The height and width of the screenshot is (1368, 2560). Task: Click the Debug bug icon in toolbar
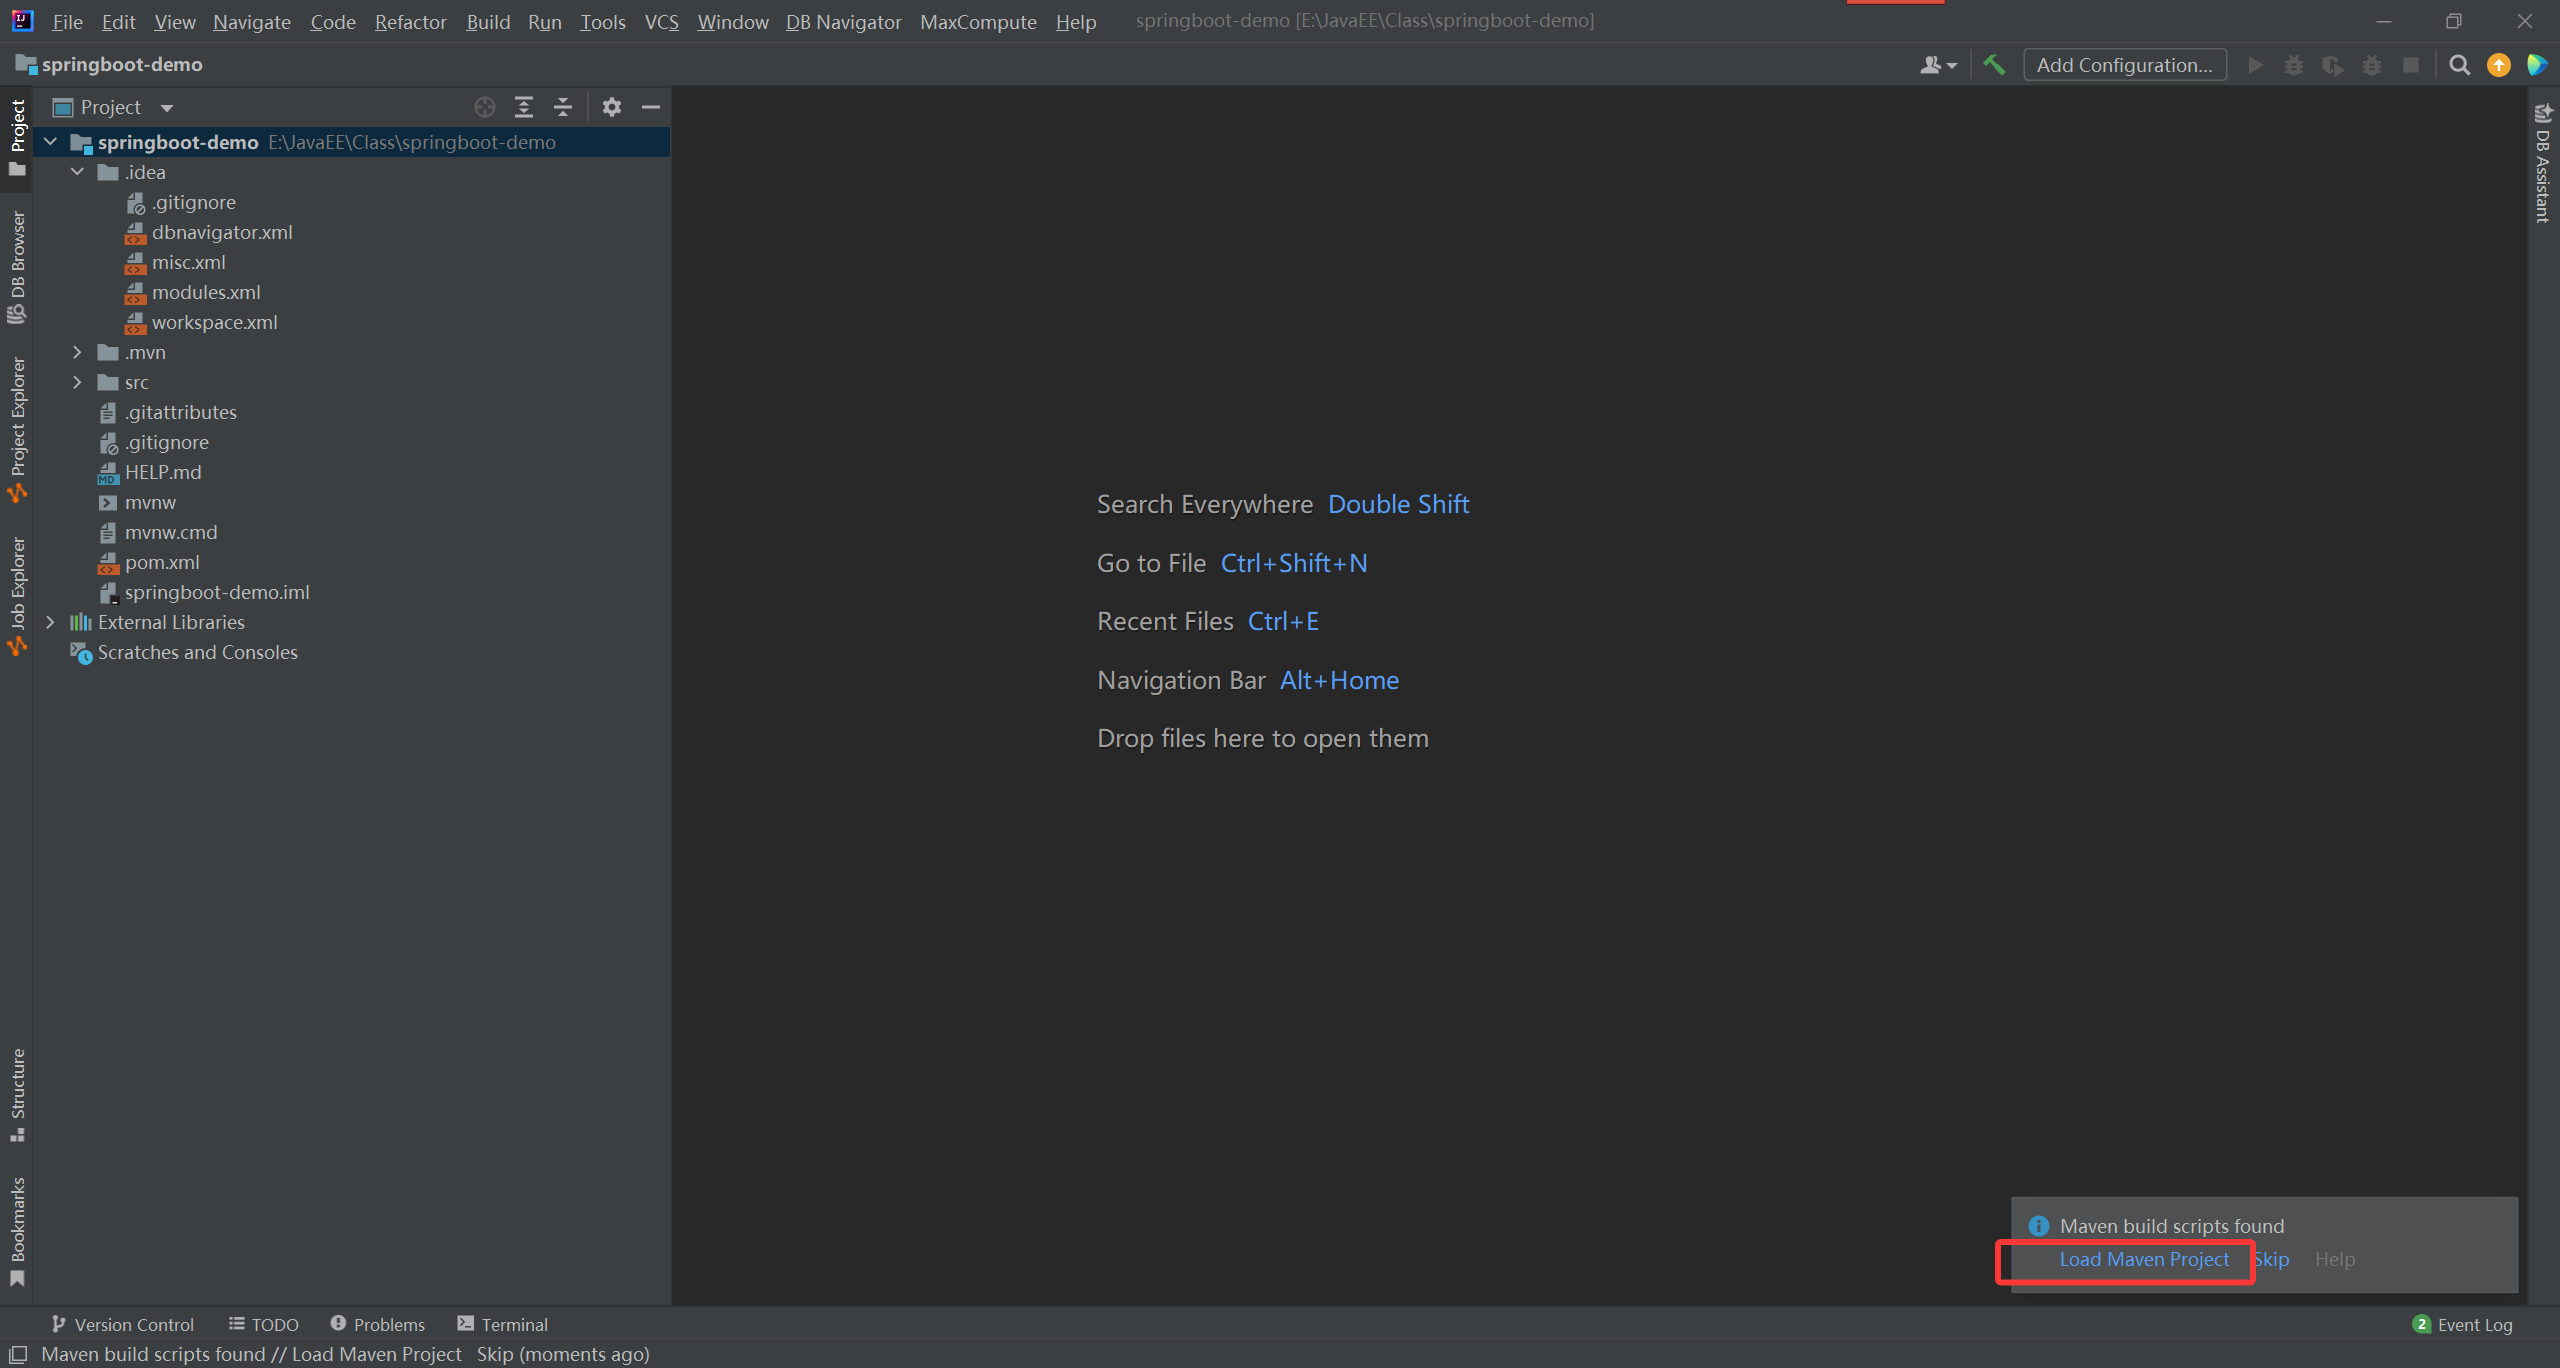(2294, 65)
